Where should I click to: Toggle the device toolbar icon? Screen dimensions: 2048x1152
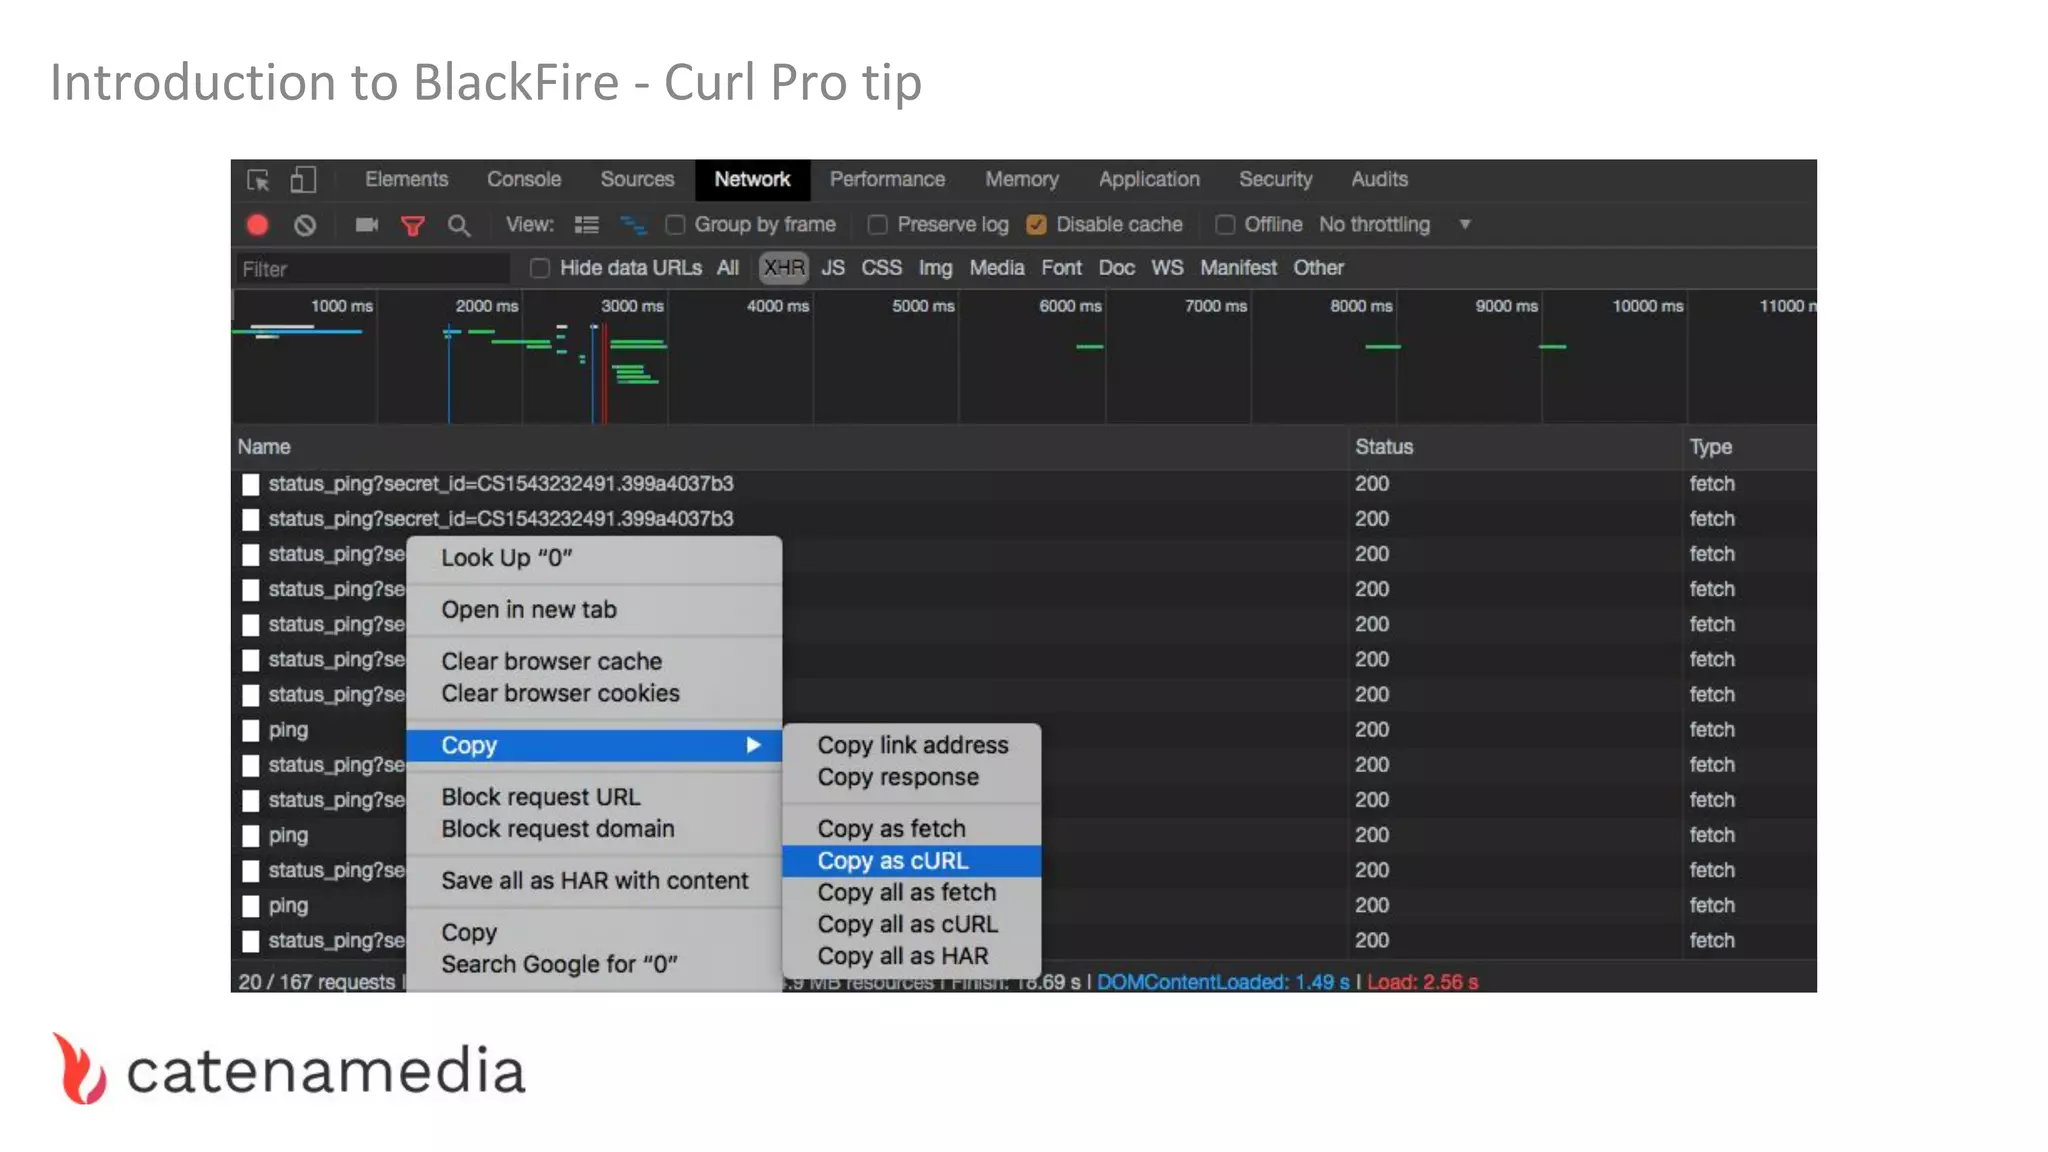tap(303, 180)
